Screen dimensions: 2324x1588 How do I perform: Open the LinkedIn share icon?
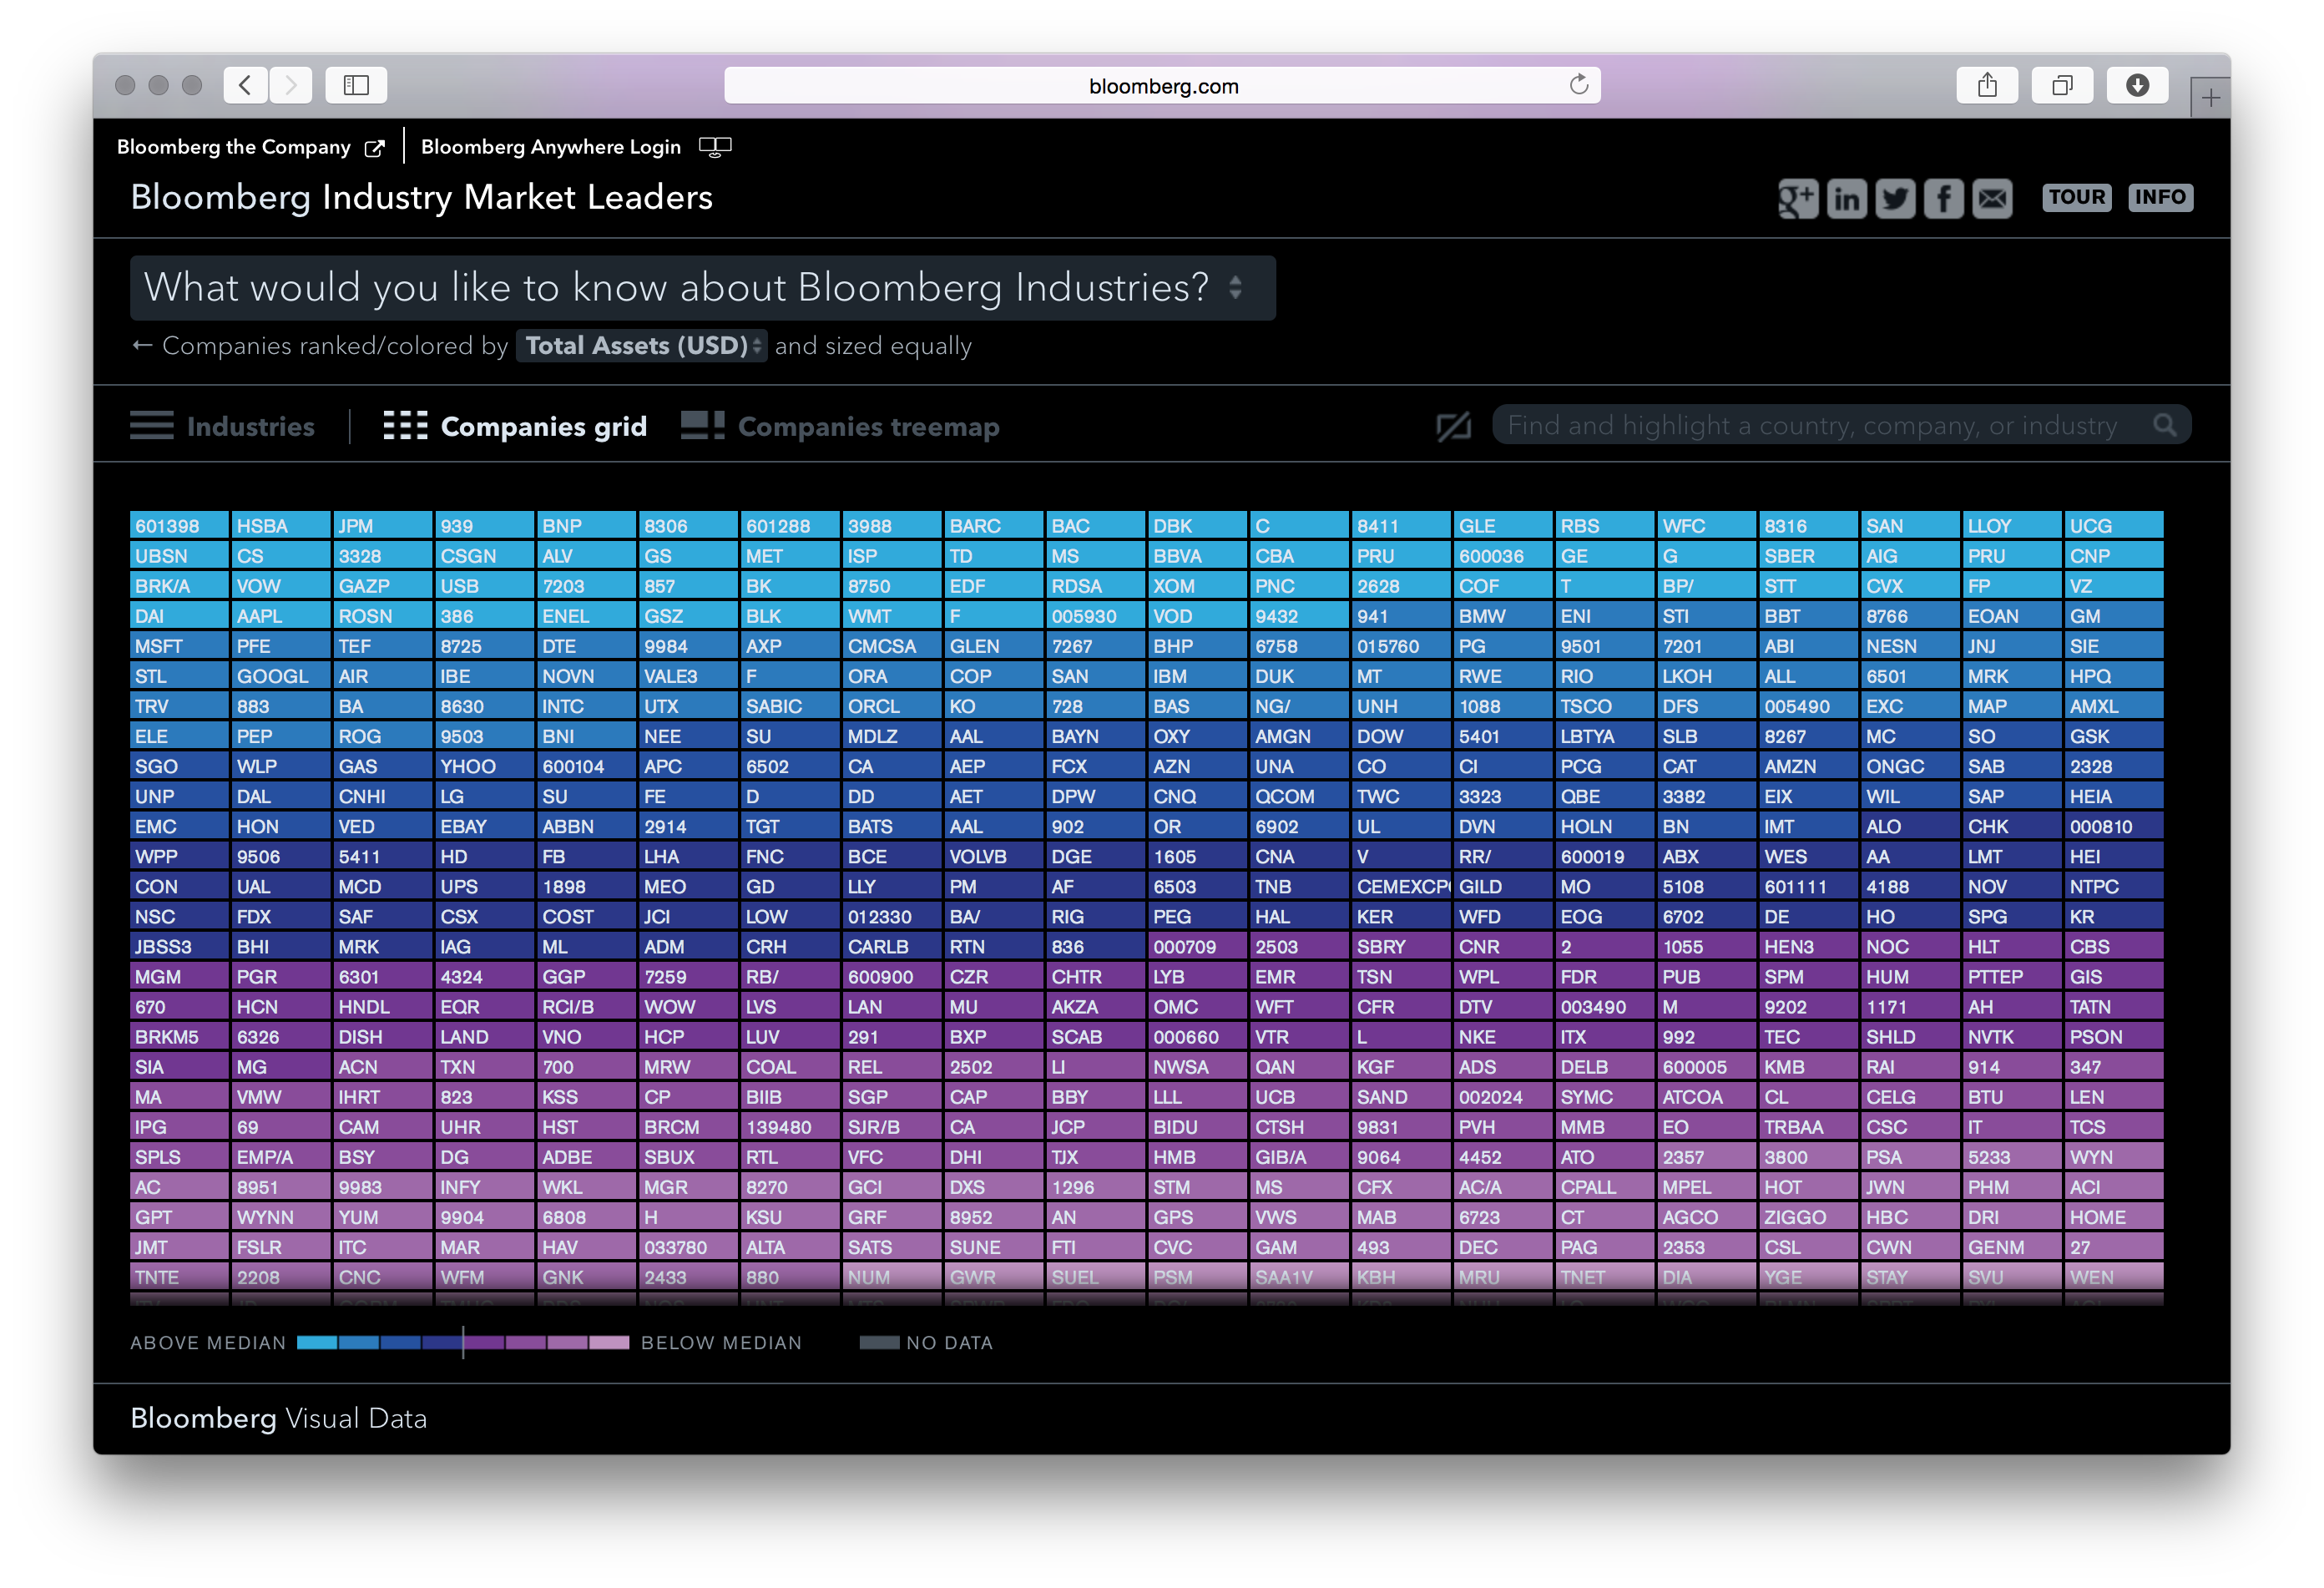(x=1847, y=198)
